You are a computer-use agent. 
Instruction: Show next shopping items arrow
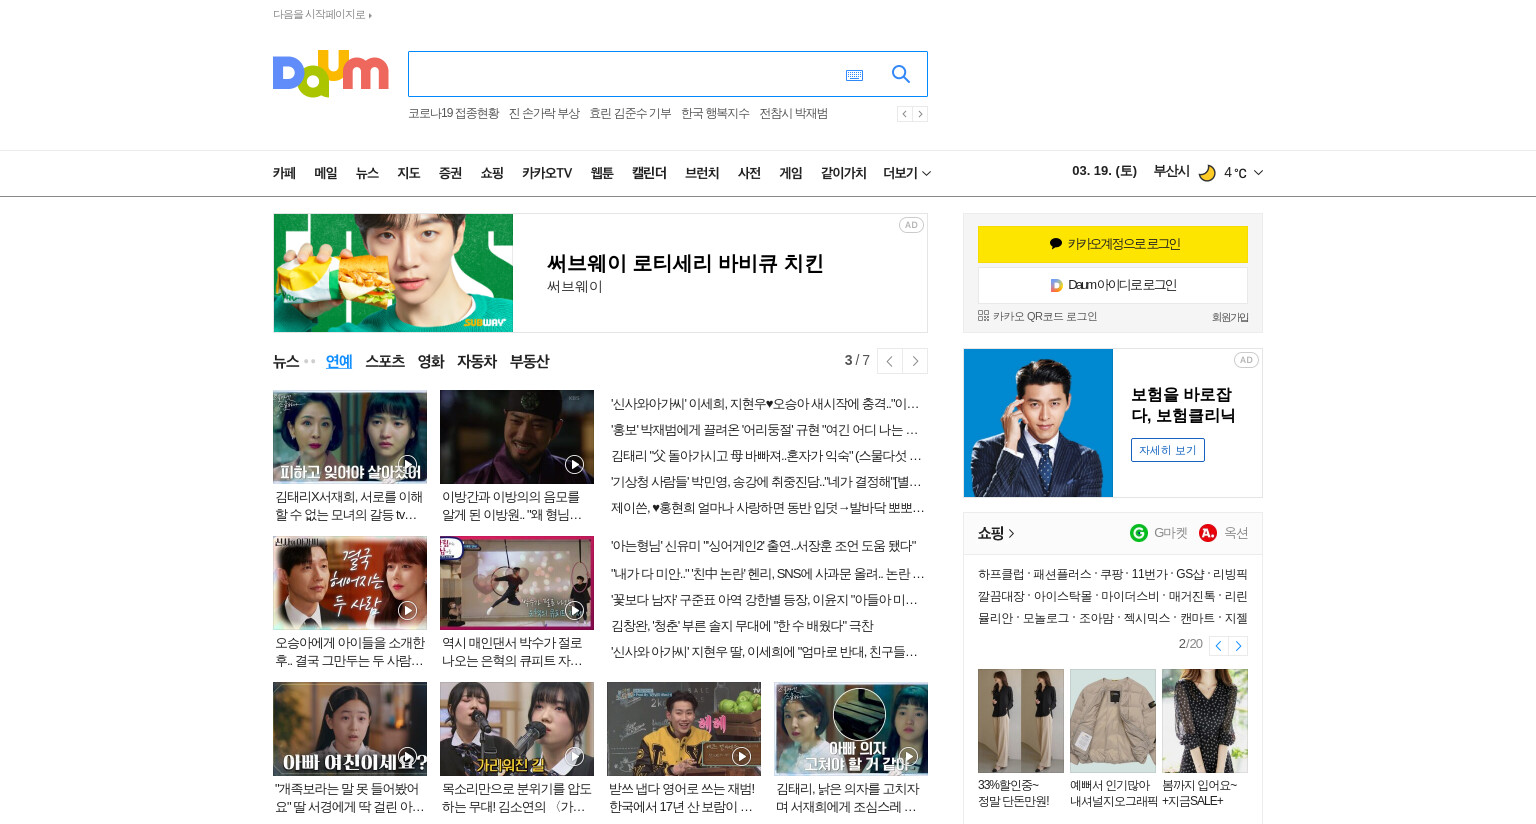tap(1238, 646)
